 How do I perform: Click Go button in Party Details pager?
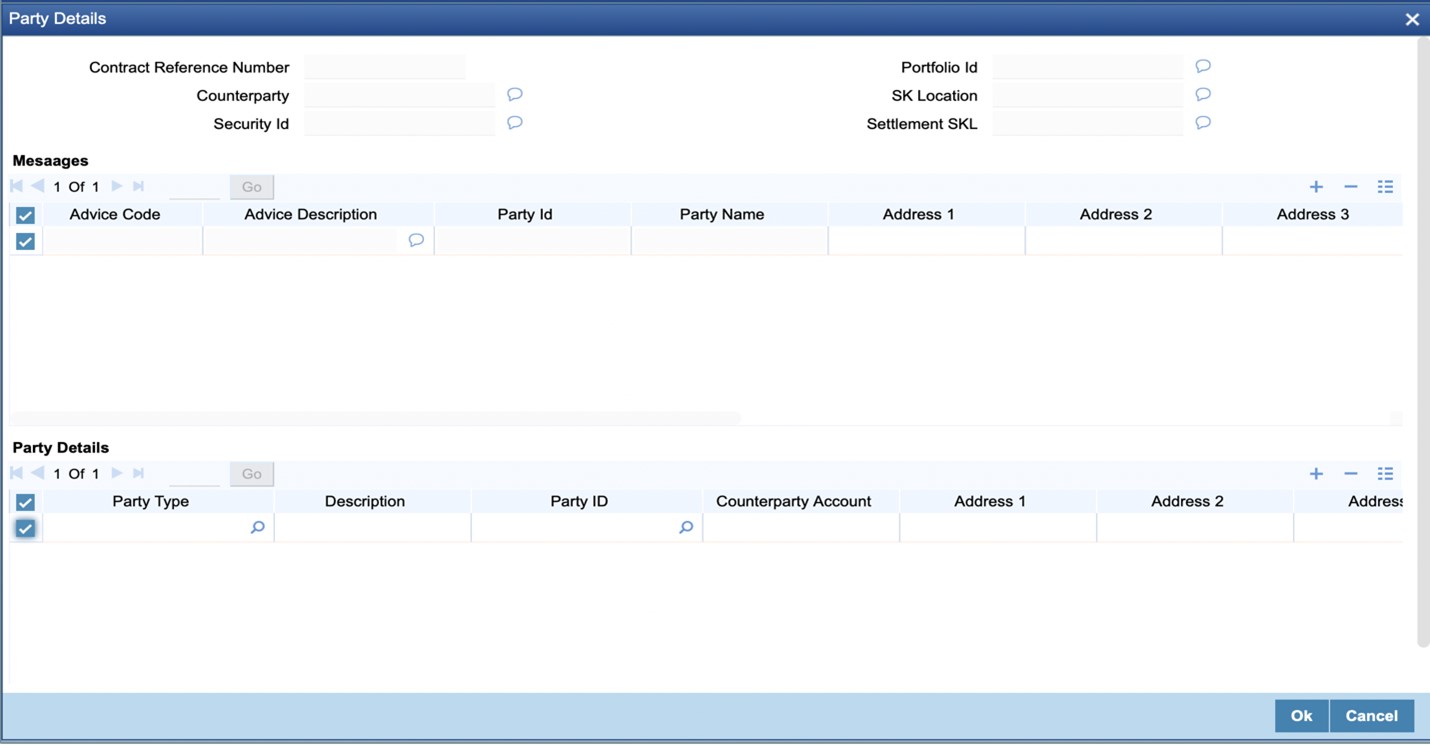(x=251, y=474)
